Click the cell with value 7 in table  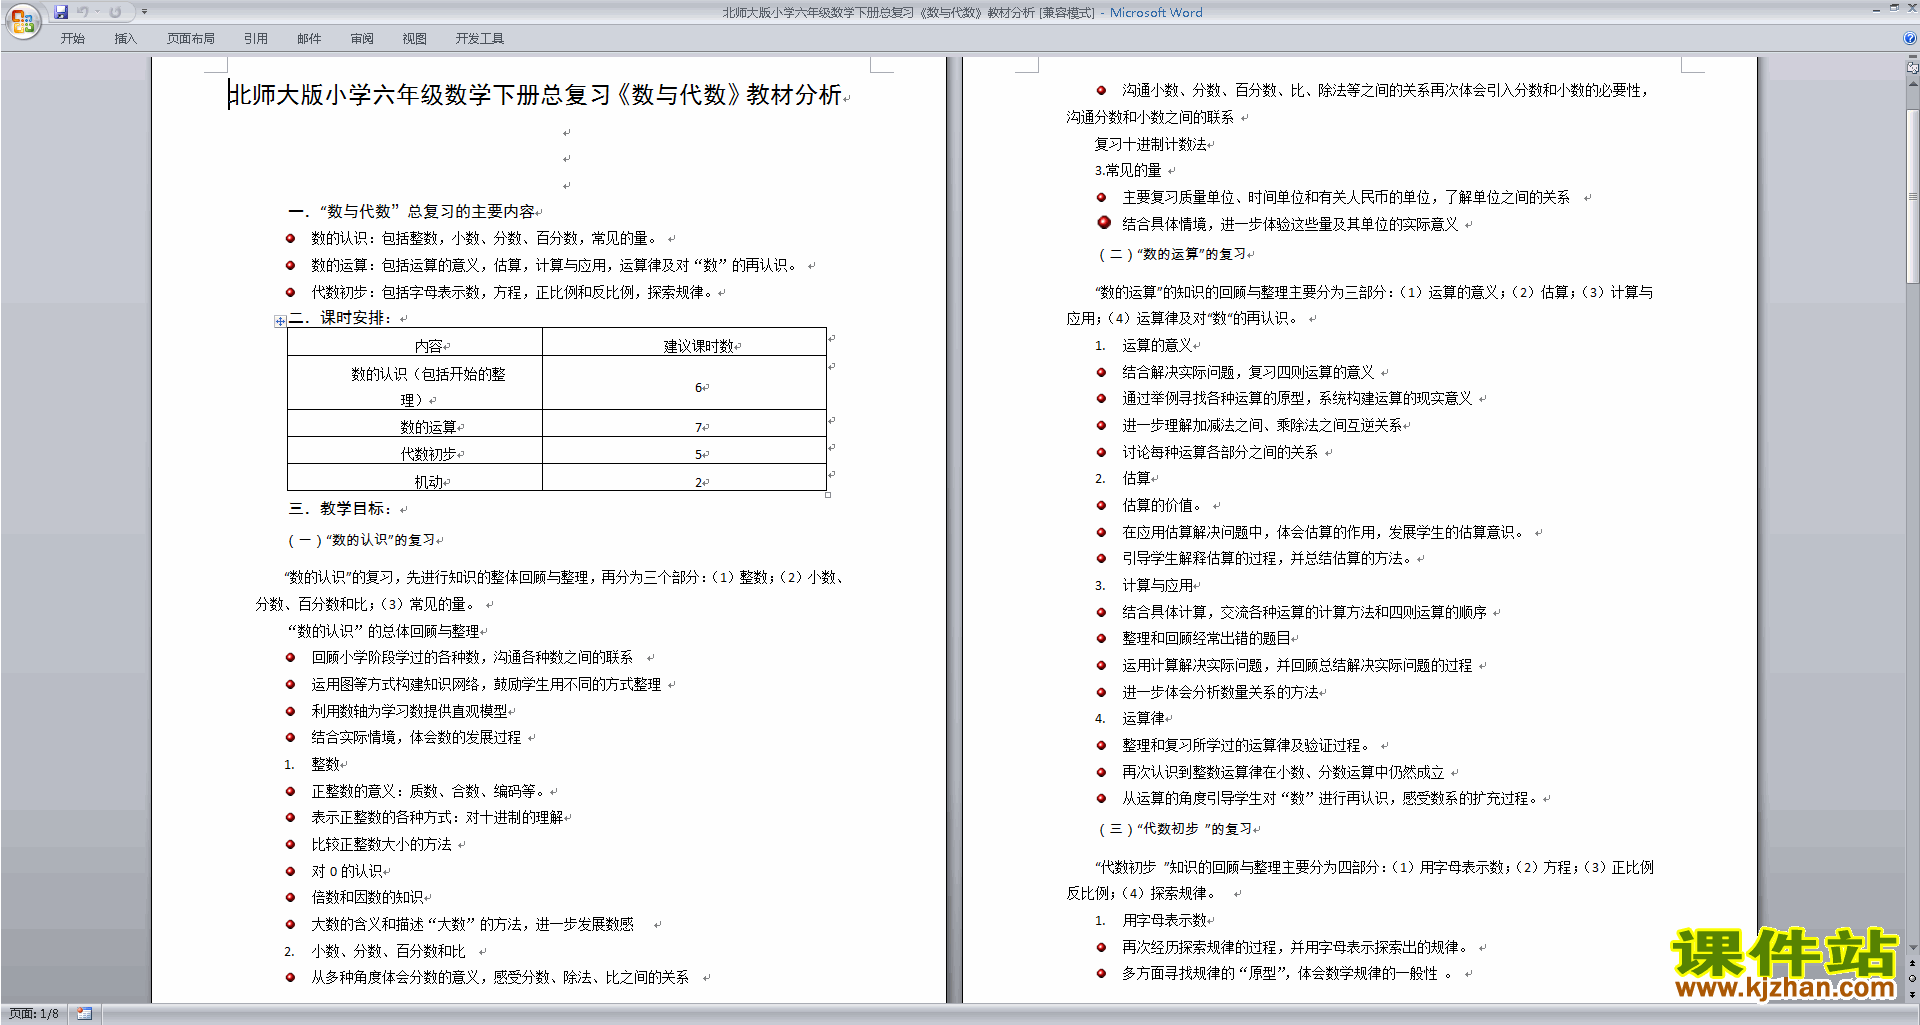684,424
